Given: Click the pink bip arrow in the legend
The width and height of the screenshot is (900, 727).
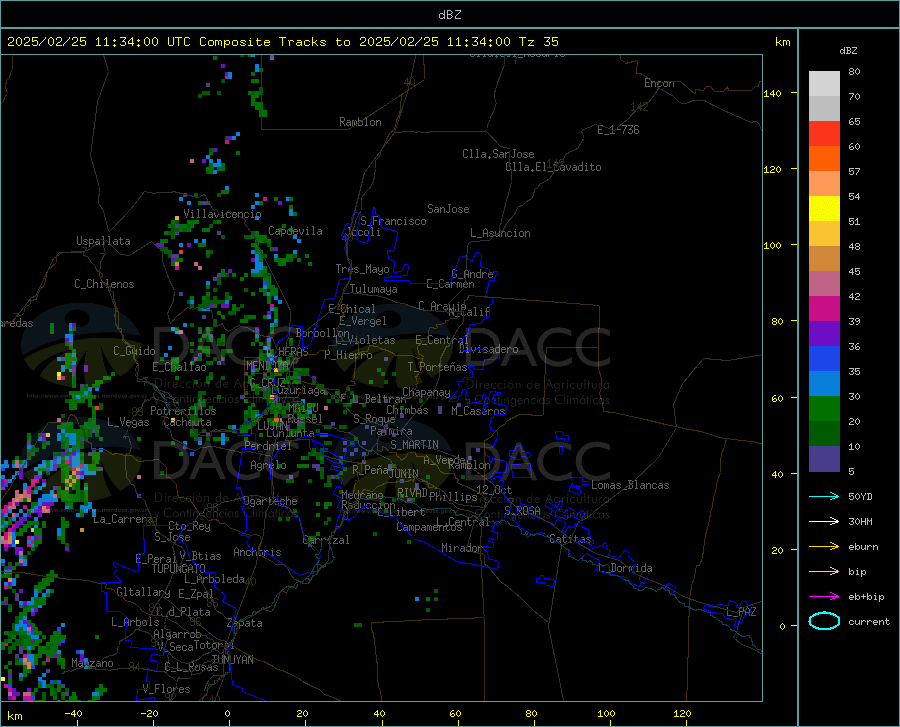Looking at the screenshot, I should (824, 572).
